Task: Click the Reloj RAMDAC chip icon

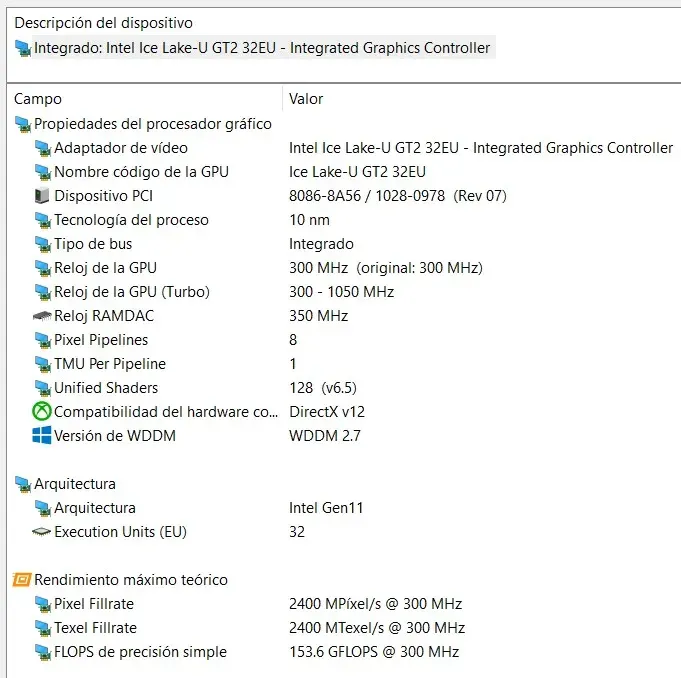Action: click(x=42, y=316)
